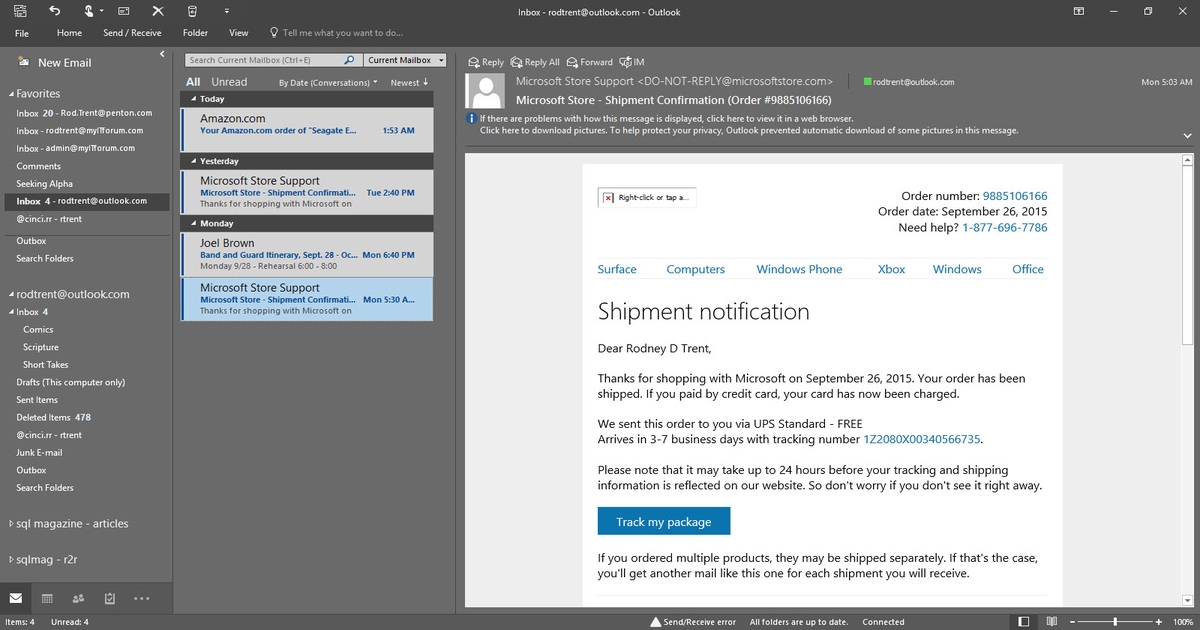Screen dimensions: 1200x630
Task: Click the IM icon above the message
Action: [632, 61]
